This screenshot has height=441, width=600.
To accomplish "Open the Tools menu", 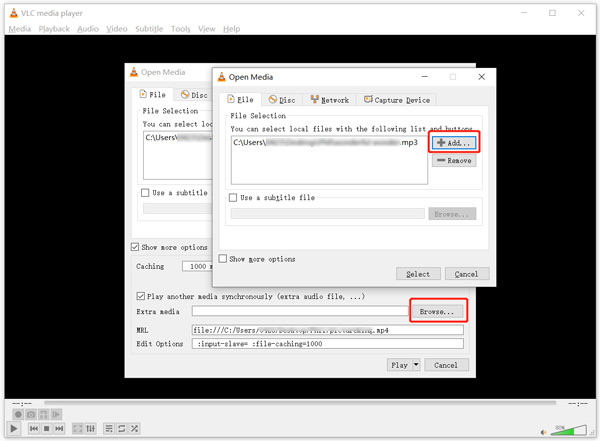I will tap(181, 29).
